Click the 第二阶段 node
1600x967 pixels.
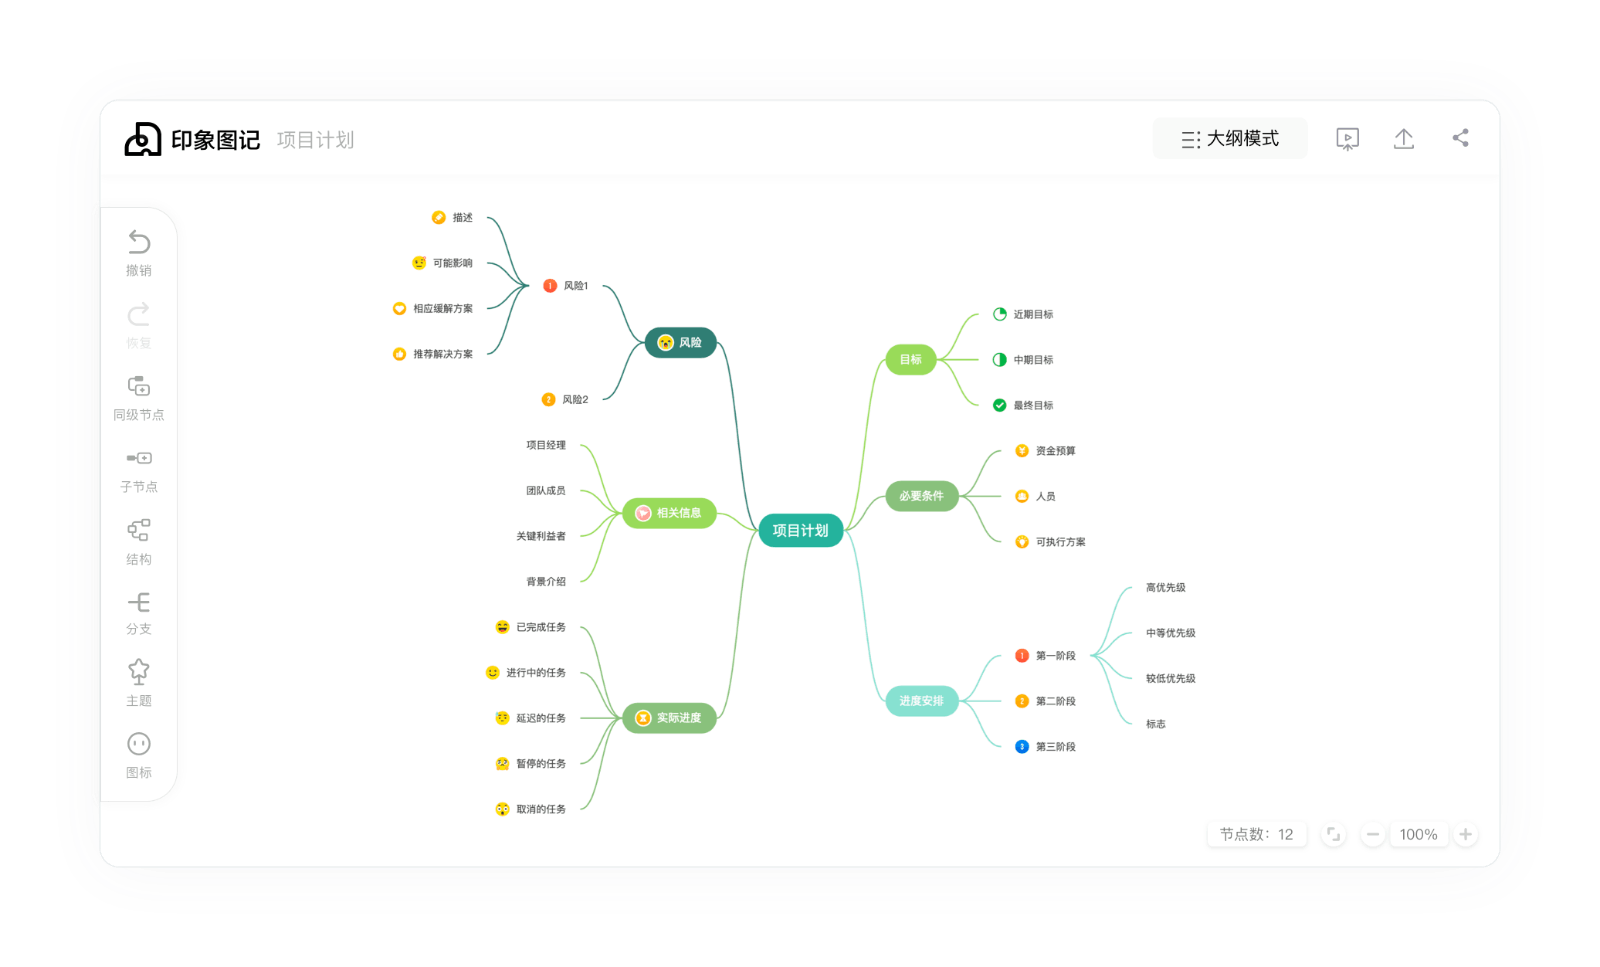click(x=1045, y=701)
